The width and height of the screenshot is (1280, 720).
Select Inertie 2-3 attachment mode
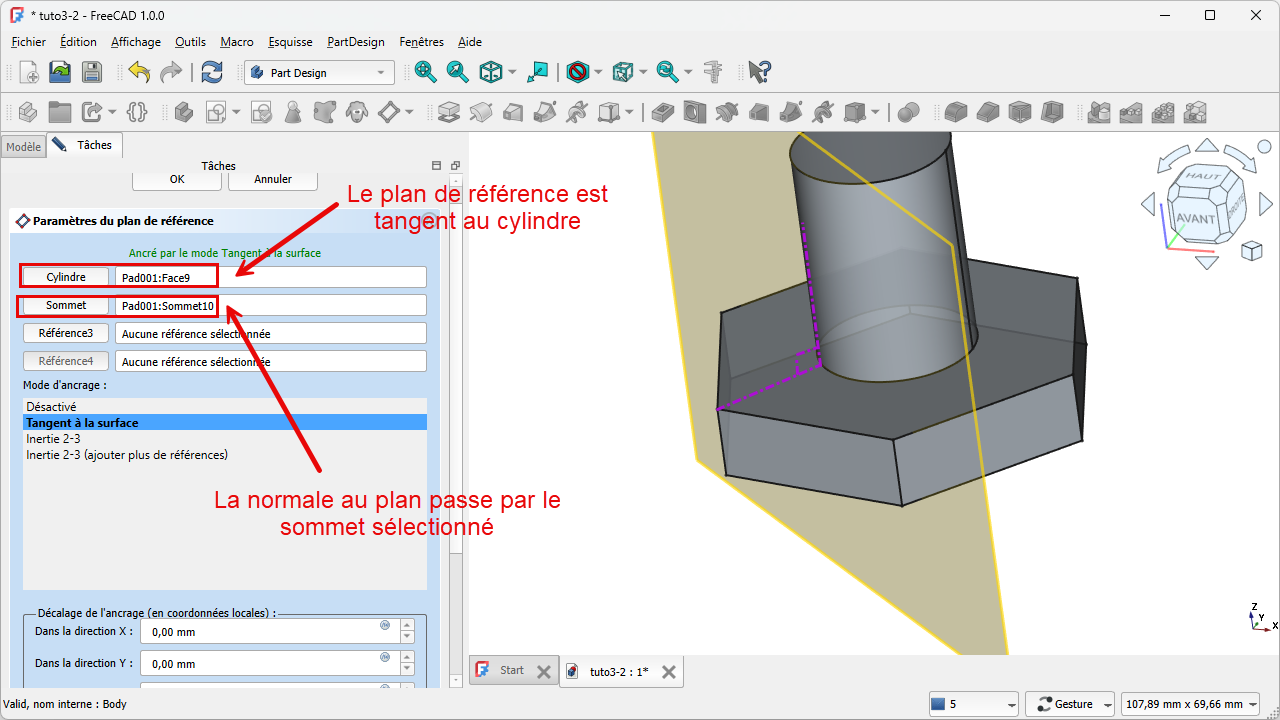pyautogui.click(x=53, y=439)
